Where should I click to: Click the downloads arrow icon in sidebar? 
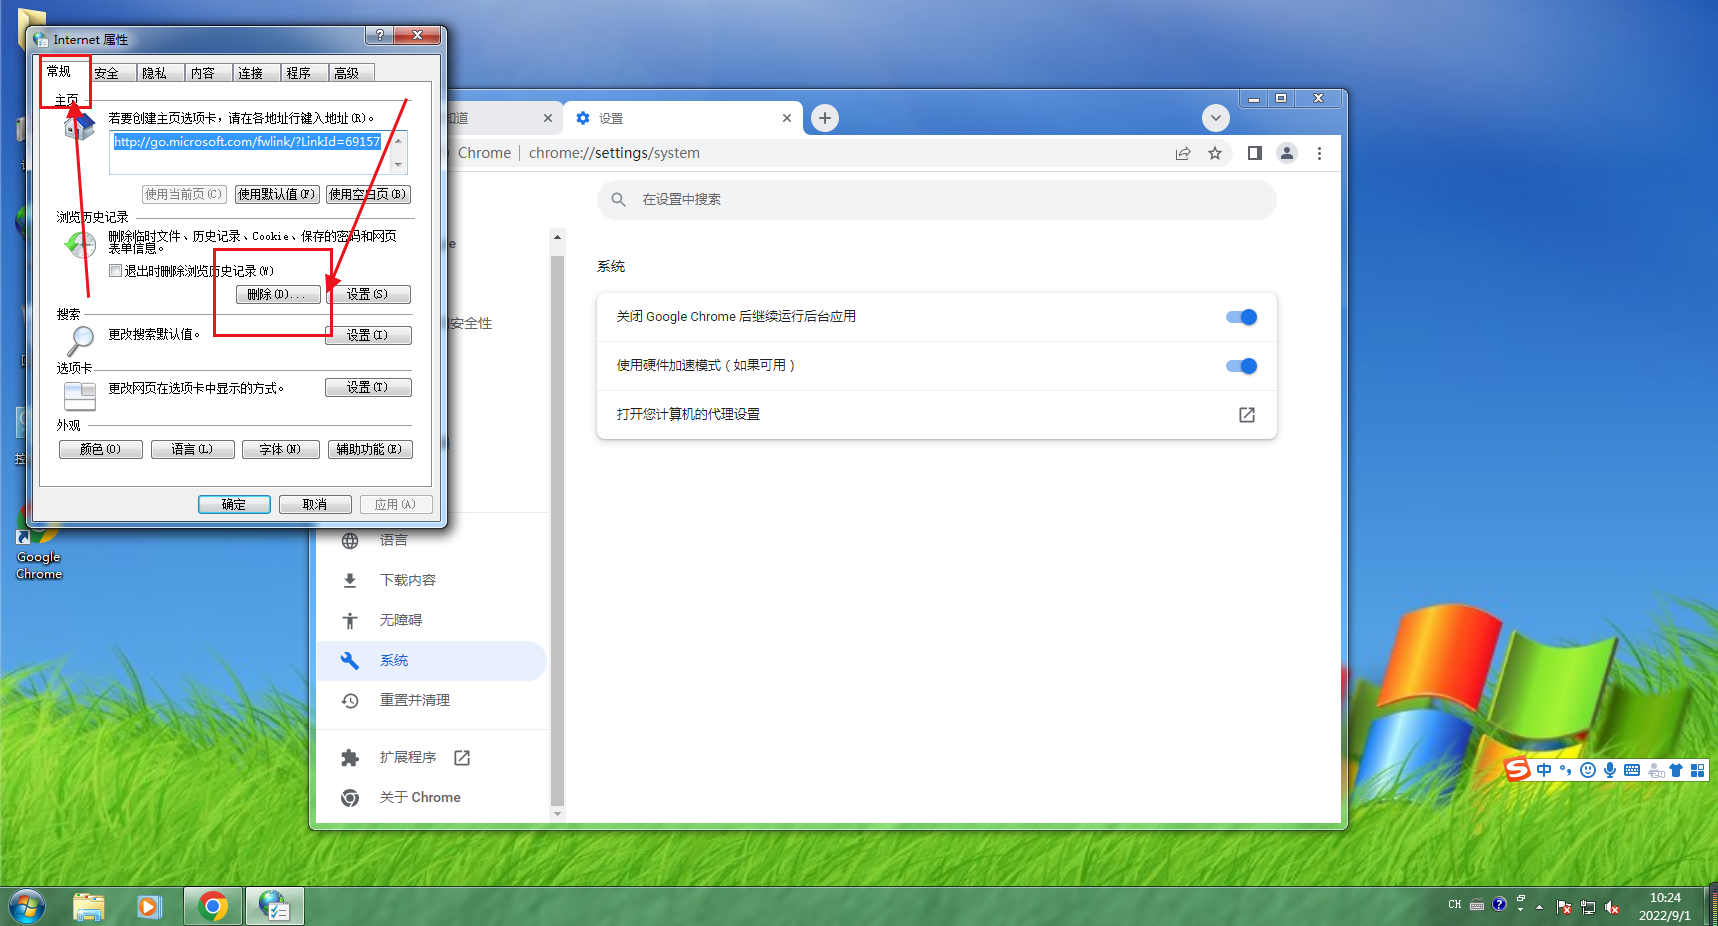[350, 580]
